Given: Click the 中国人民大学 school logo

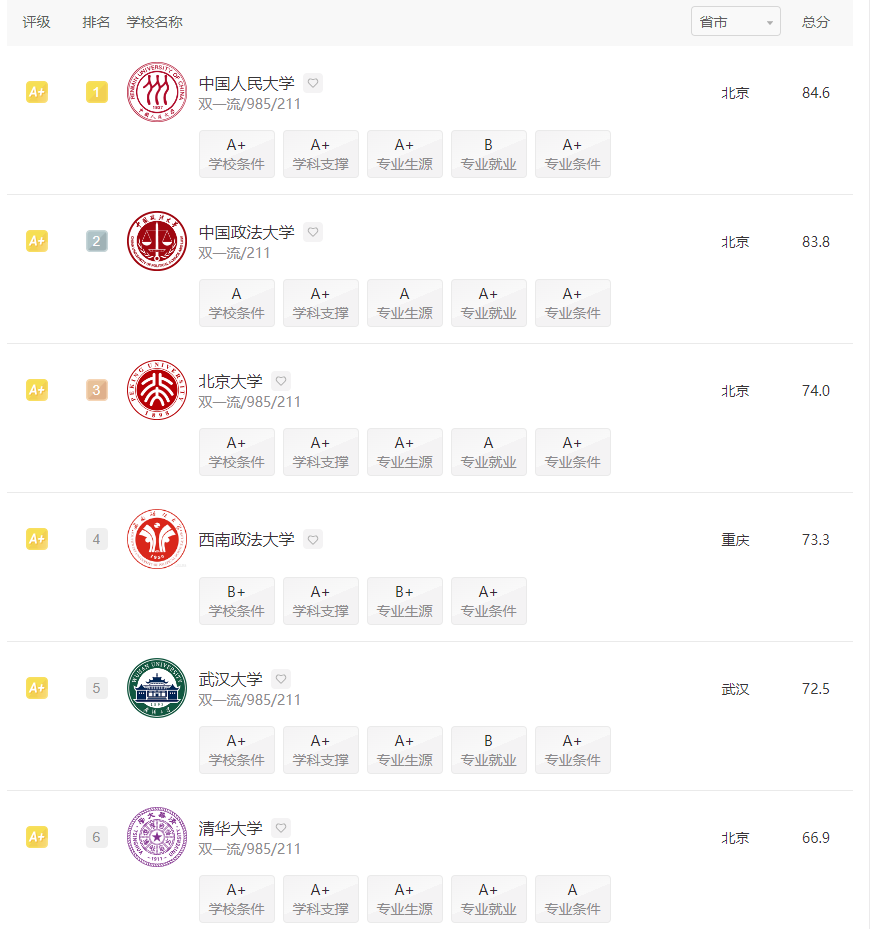Looking at the screenshot, I should point(157,92).
